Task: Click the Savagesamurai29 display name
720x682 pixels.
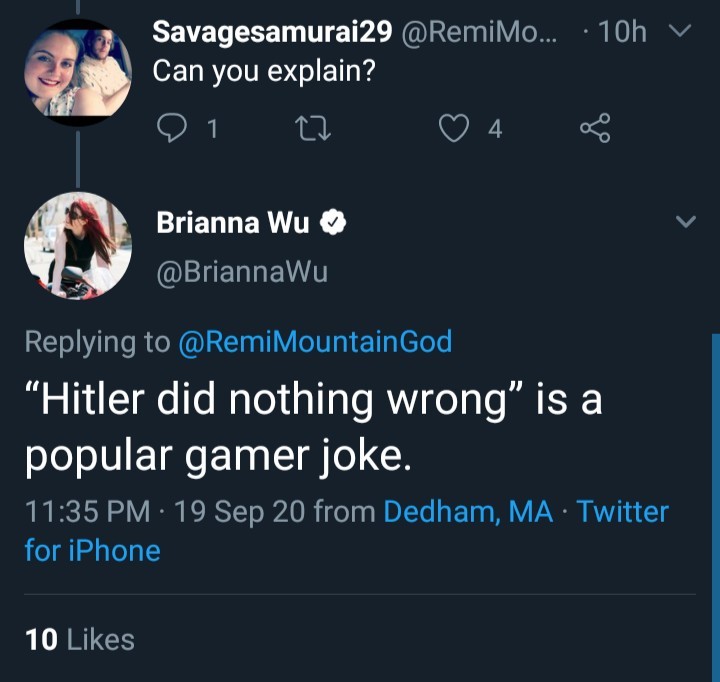Action: tap(271, 32)
